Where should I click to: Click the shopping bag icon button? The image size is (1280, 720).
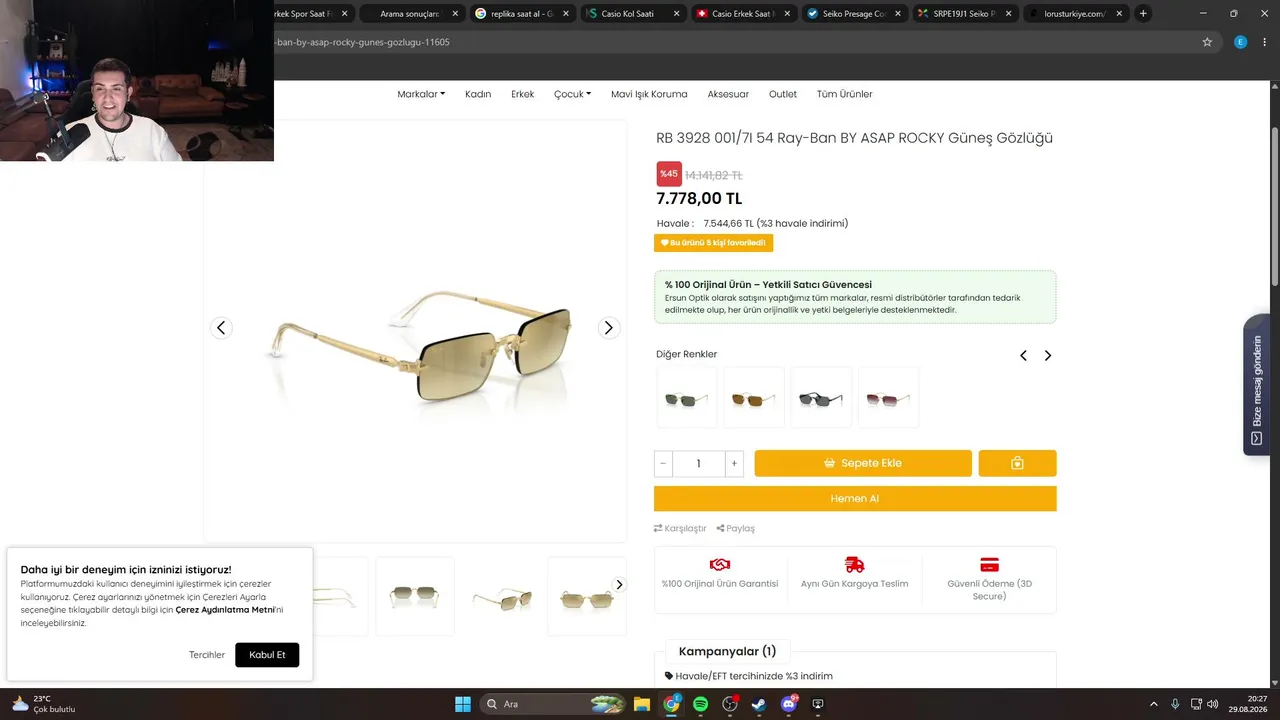(1017, 463)
